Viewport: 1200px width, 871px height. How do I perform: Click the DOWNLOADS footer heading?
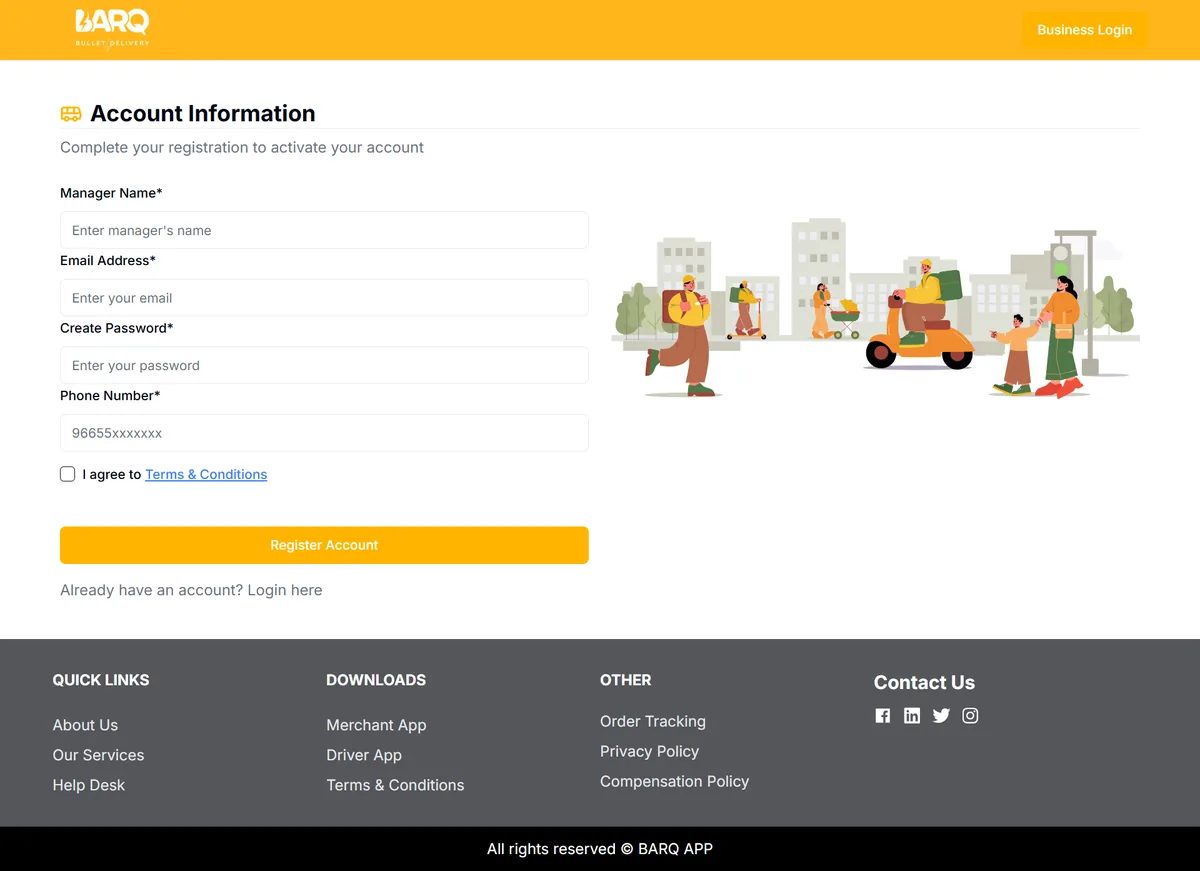click(376, 680)
